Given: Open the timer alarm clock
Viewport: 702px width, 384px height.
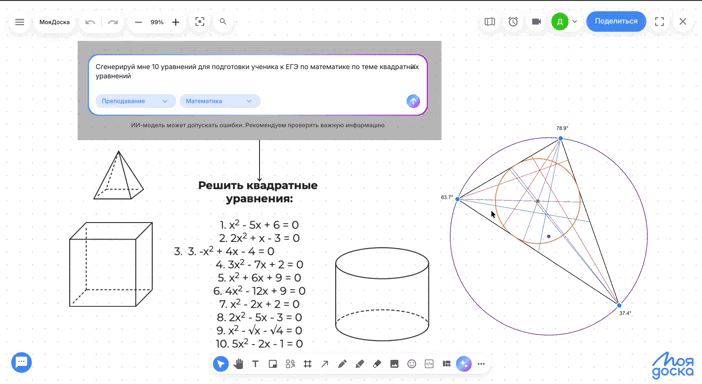Looking at the screenshot, I should [x=513, y=21].
